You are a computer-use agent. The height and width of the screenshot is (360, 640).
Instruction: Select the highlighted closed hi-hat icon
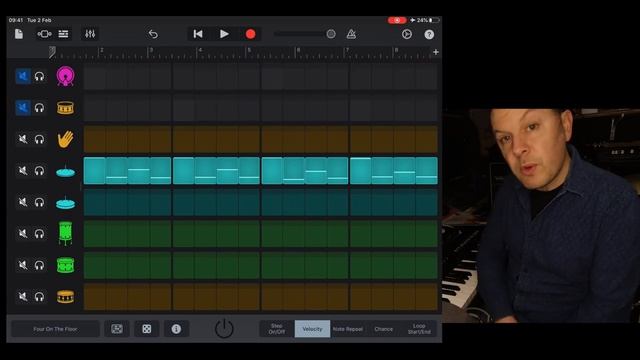pos(65,171)
